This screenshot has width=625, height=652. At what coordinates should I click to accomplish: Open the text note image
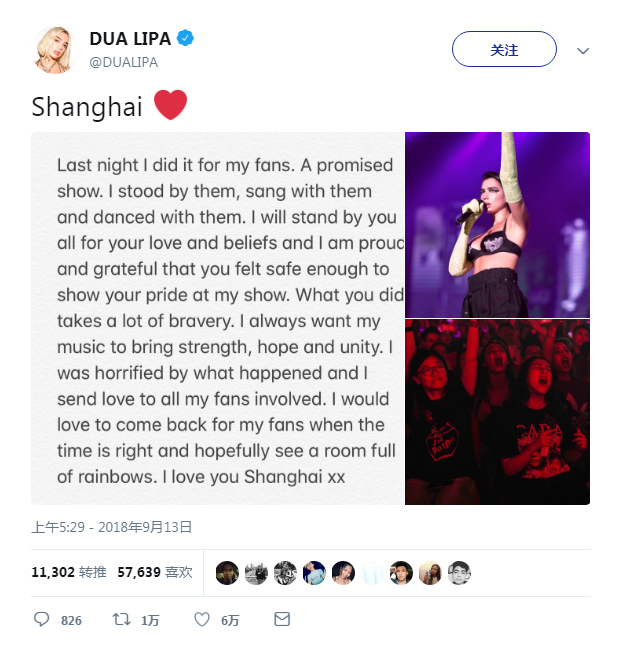point(217,319)
